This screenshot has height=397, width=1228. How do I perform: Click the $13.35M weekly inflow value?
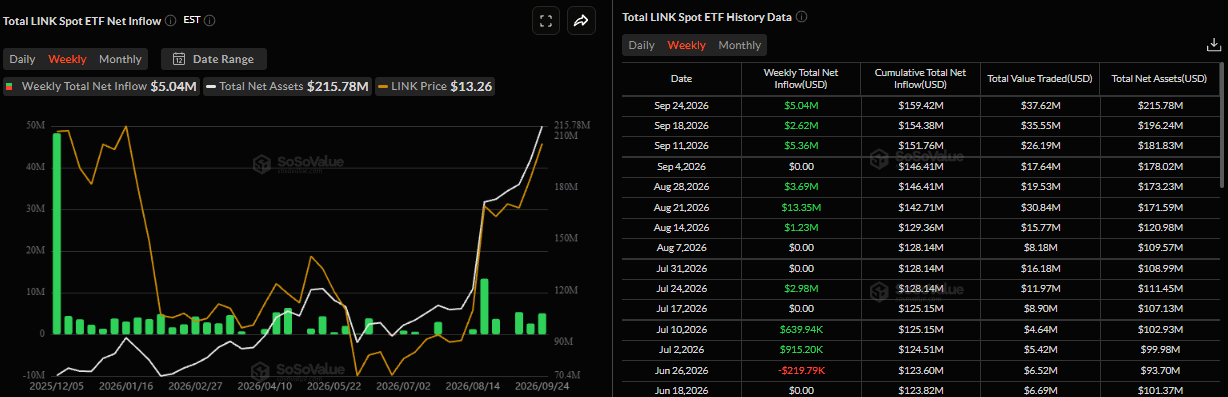(800, 207)
